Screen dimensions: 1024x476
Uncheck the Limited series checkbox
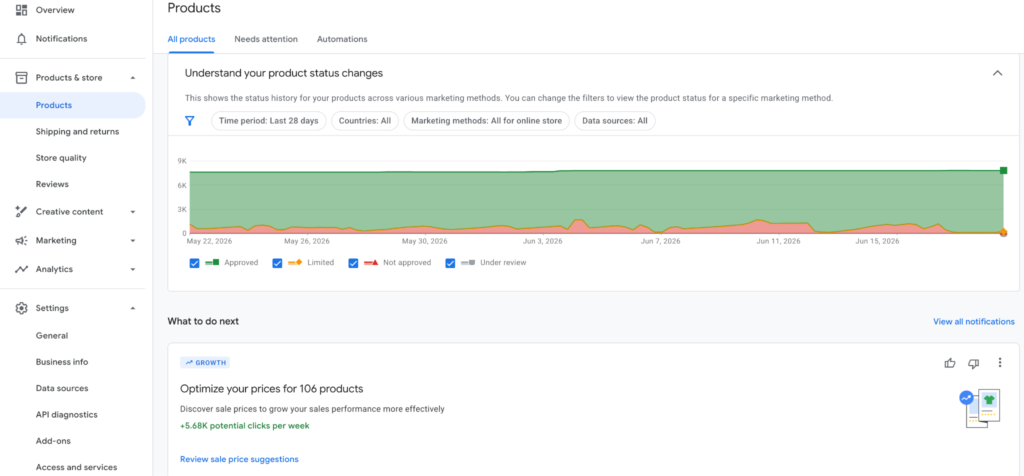[277, 263]
